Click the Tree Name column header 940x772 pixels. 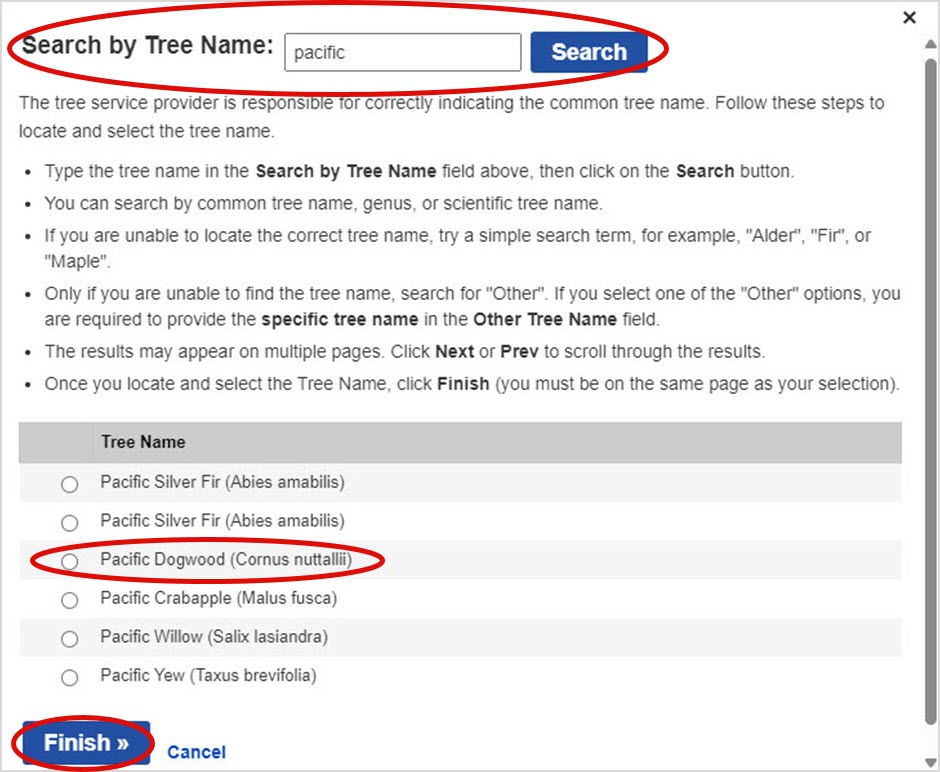coord(143,442)
